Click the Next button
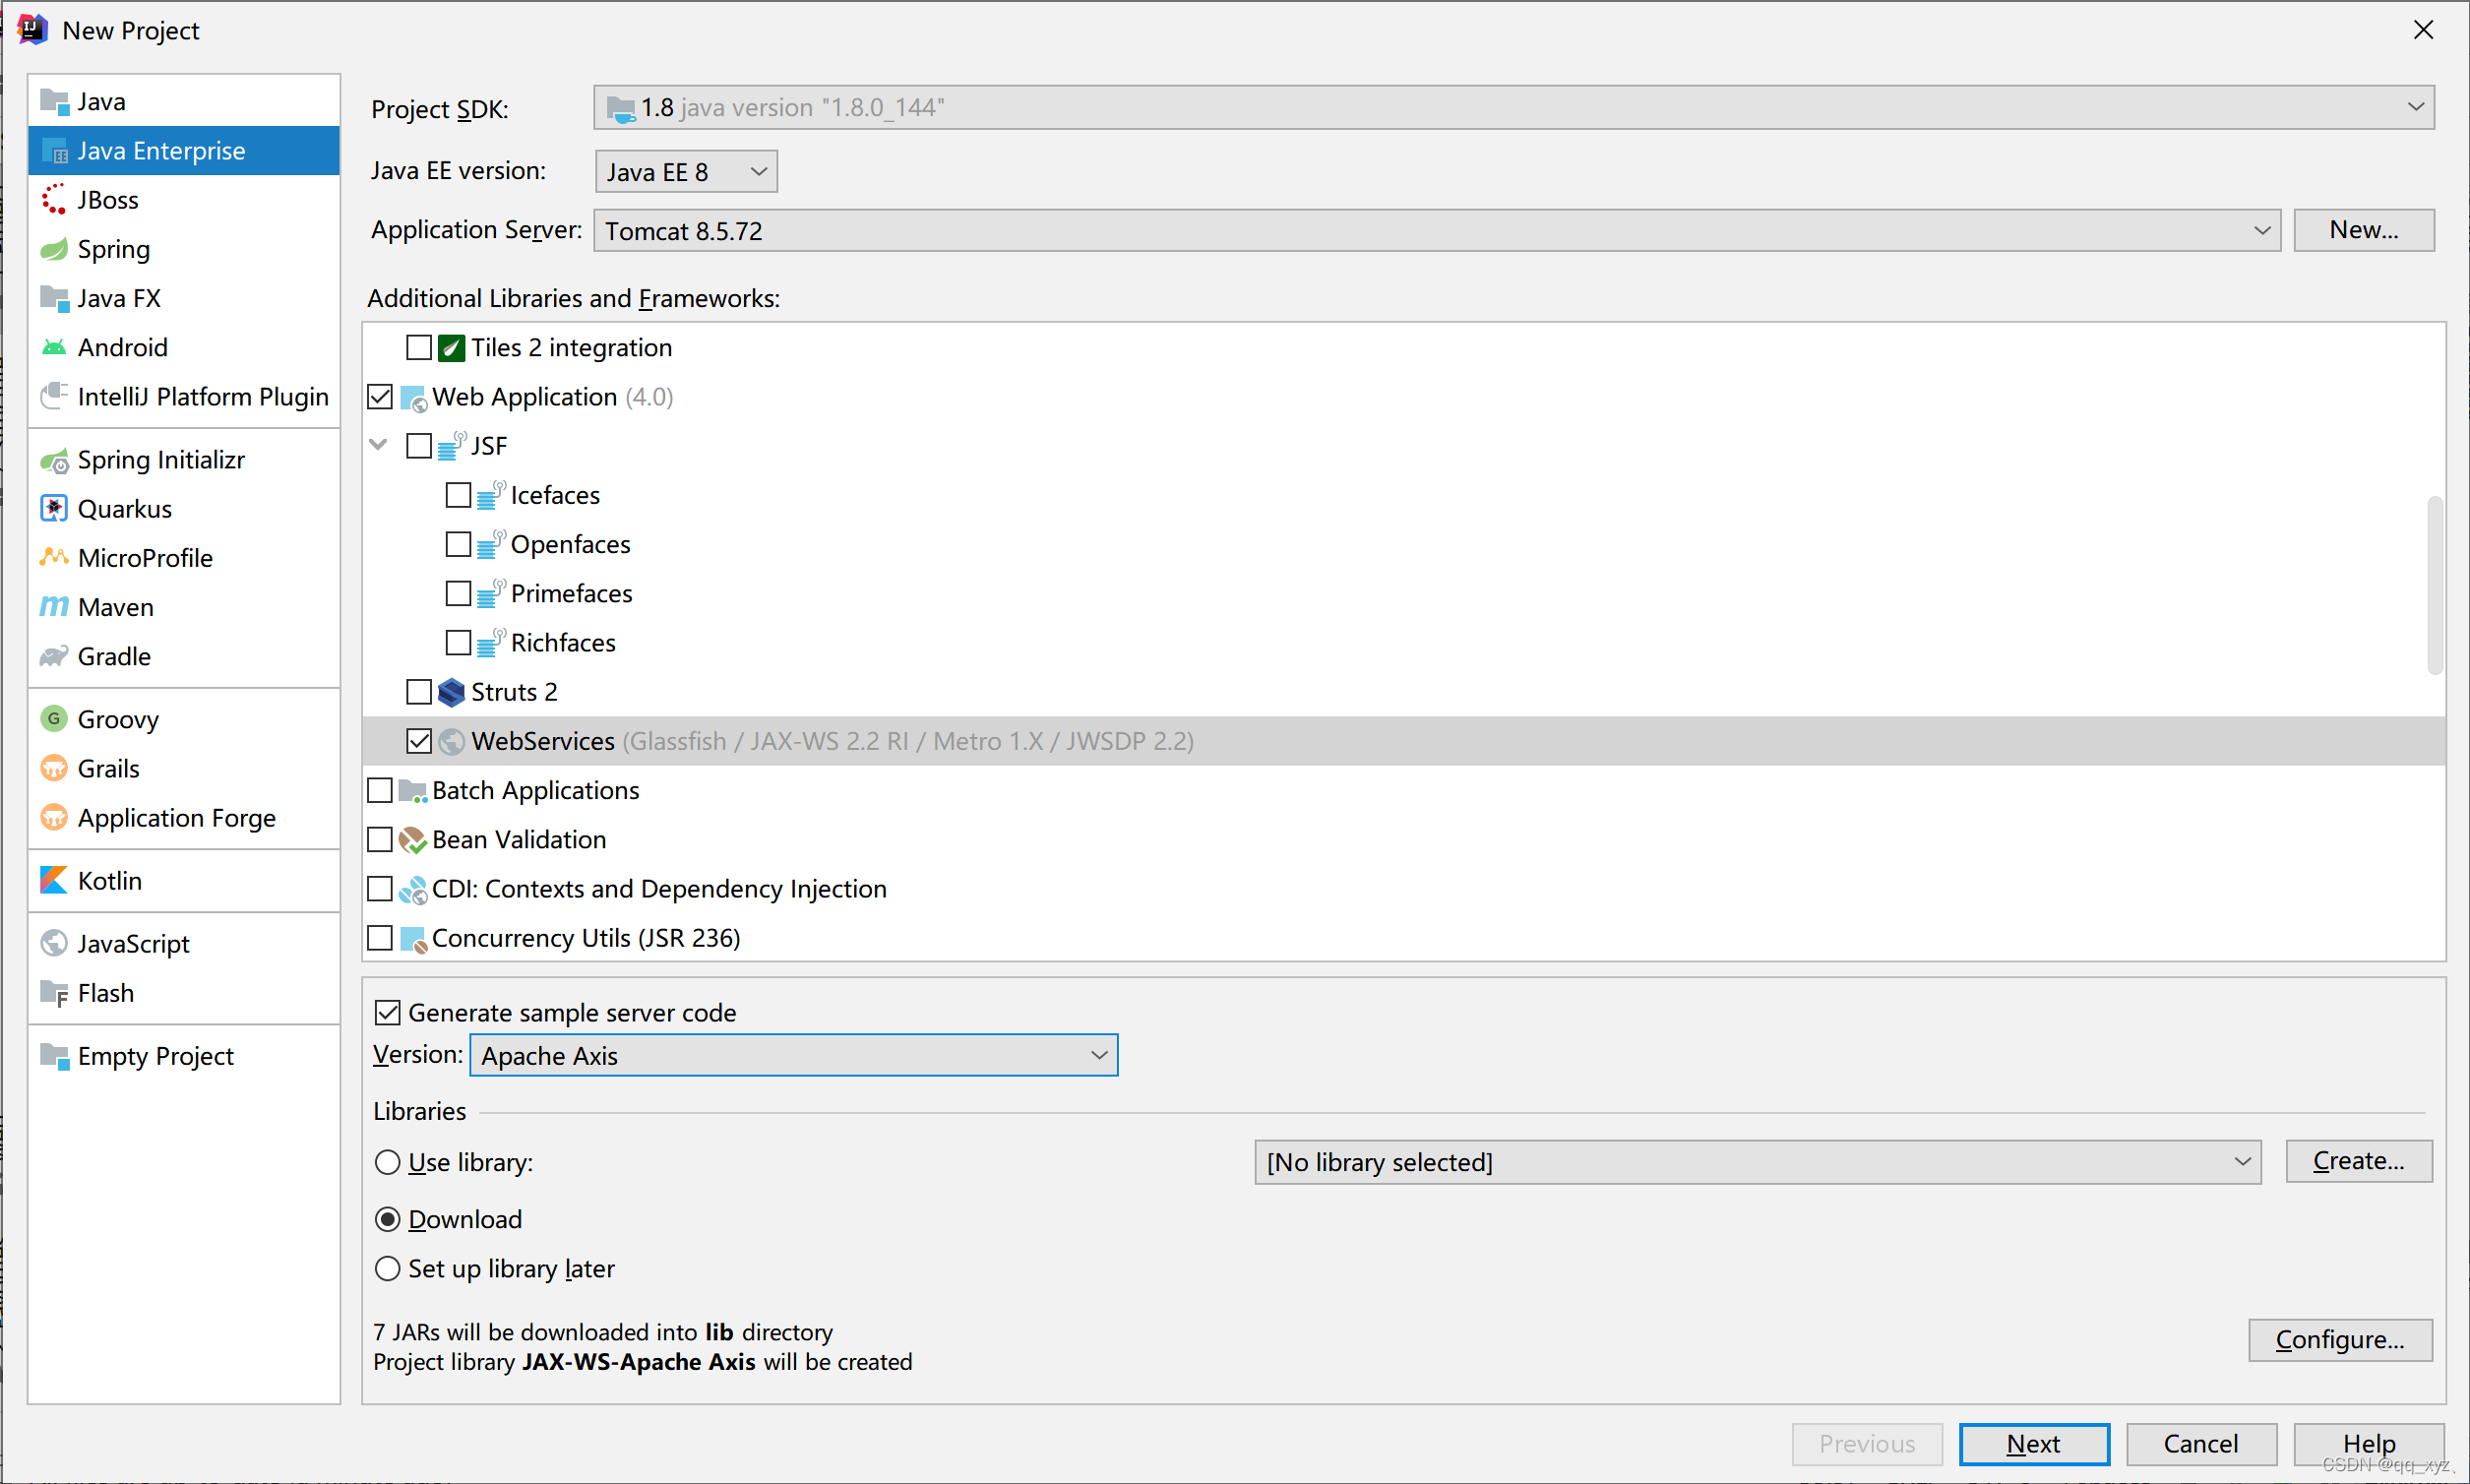Image resolution: width=2470 pixels, height=1484 pixels. (2033, 1444)
